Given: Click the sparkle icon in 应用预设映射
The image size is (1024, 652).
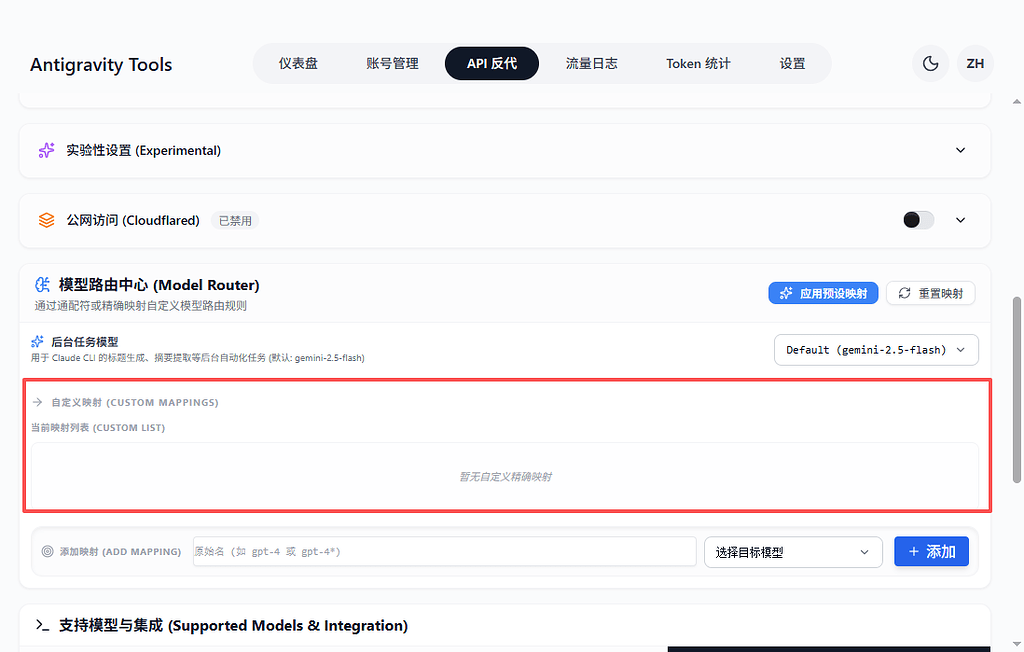Looking at the screenshot, I should pyautogui.click(x=786, y=293).
